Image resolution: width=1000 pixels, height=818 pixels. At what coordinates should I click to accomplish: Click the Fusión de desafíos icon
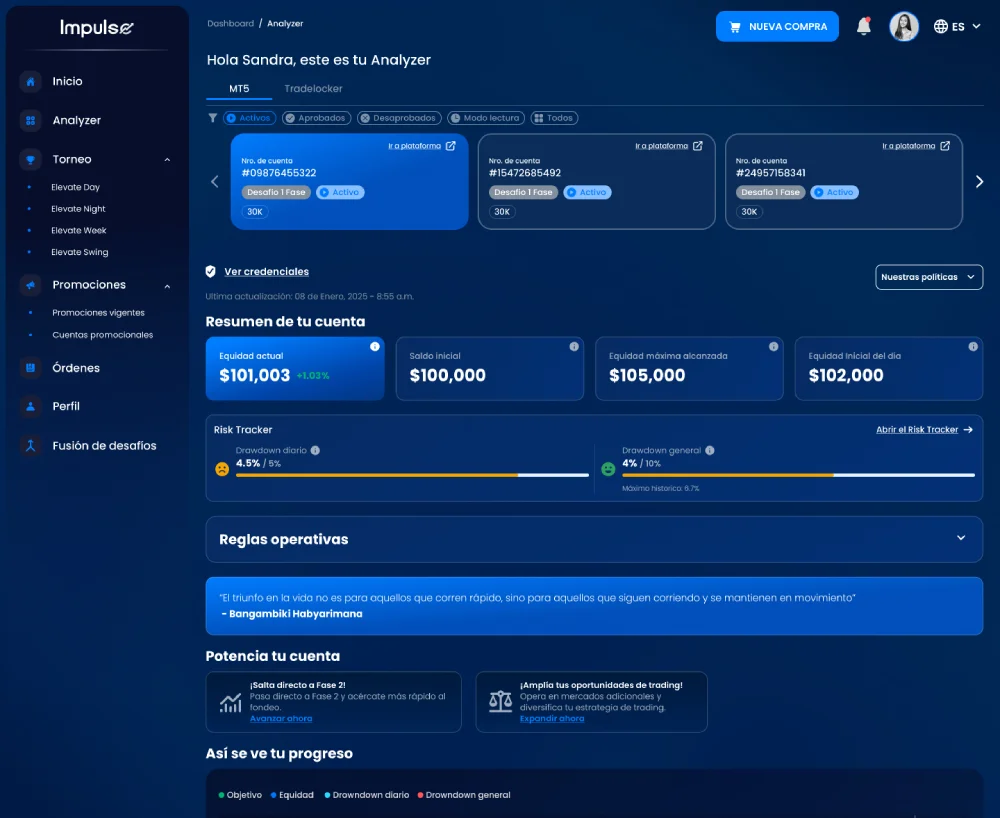coord(30,446)
